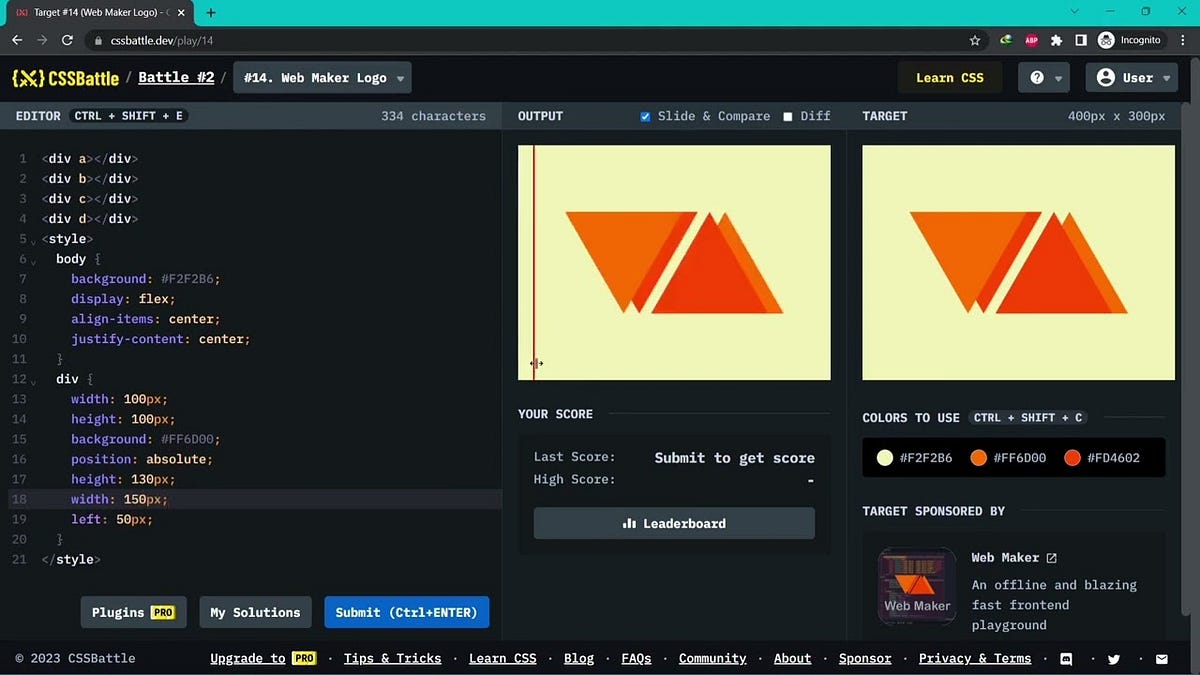Click the question mark help icon
The width and height of the screenshot is (1200, 675).
click(1036, 77)
